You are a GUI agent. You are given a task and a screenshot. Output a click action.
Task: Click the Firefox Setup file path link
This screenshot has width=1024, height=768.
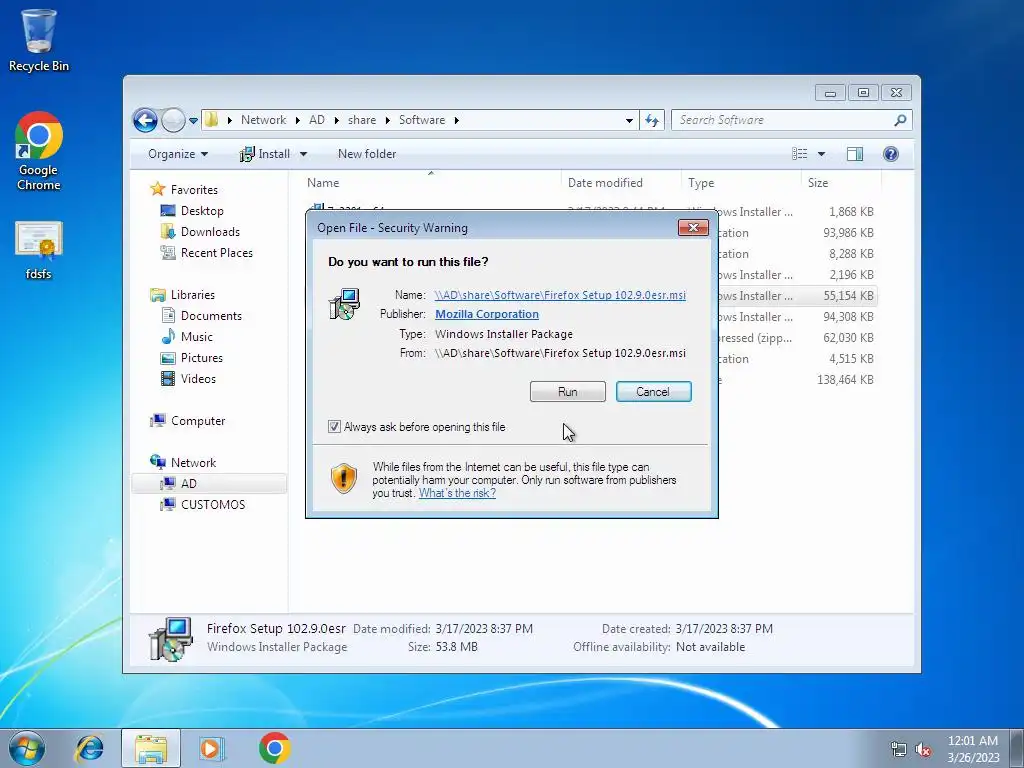coord(560,295)
